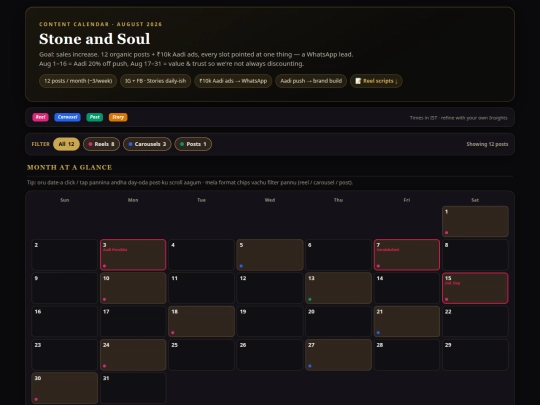Click calendar day 22
Image resolution: width=540 pixels, height=405 pixels.
(475, 321)
